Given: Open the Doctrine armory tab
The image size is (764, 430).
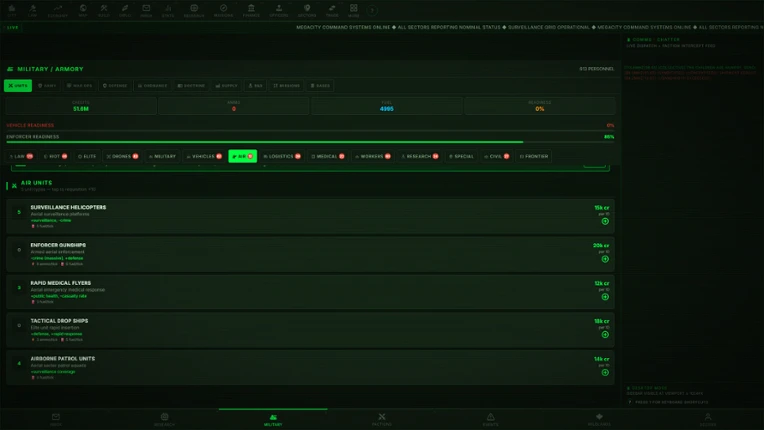Looking at the screenshot, I should click(x=191, y=86).
